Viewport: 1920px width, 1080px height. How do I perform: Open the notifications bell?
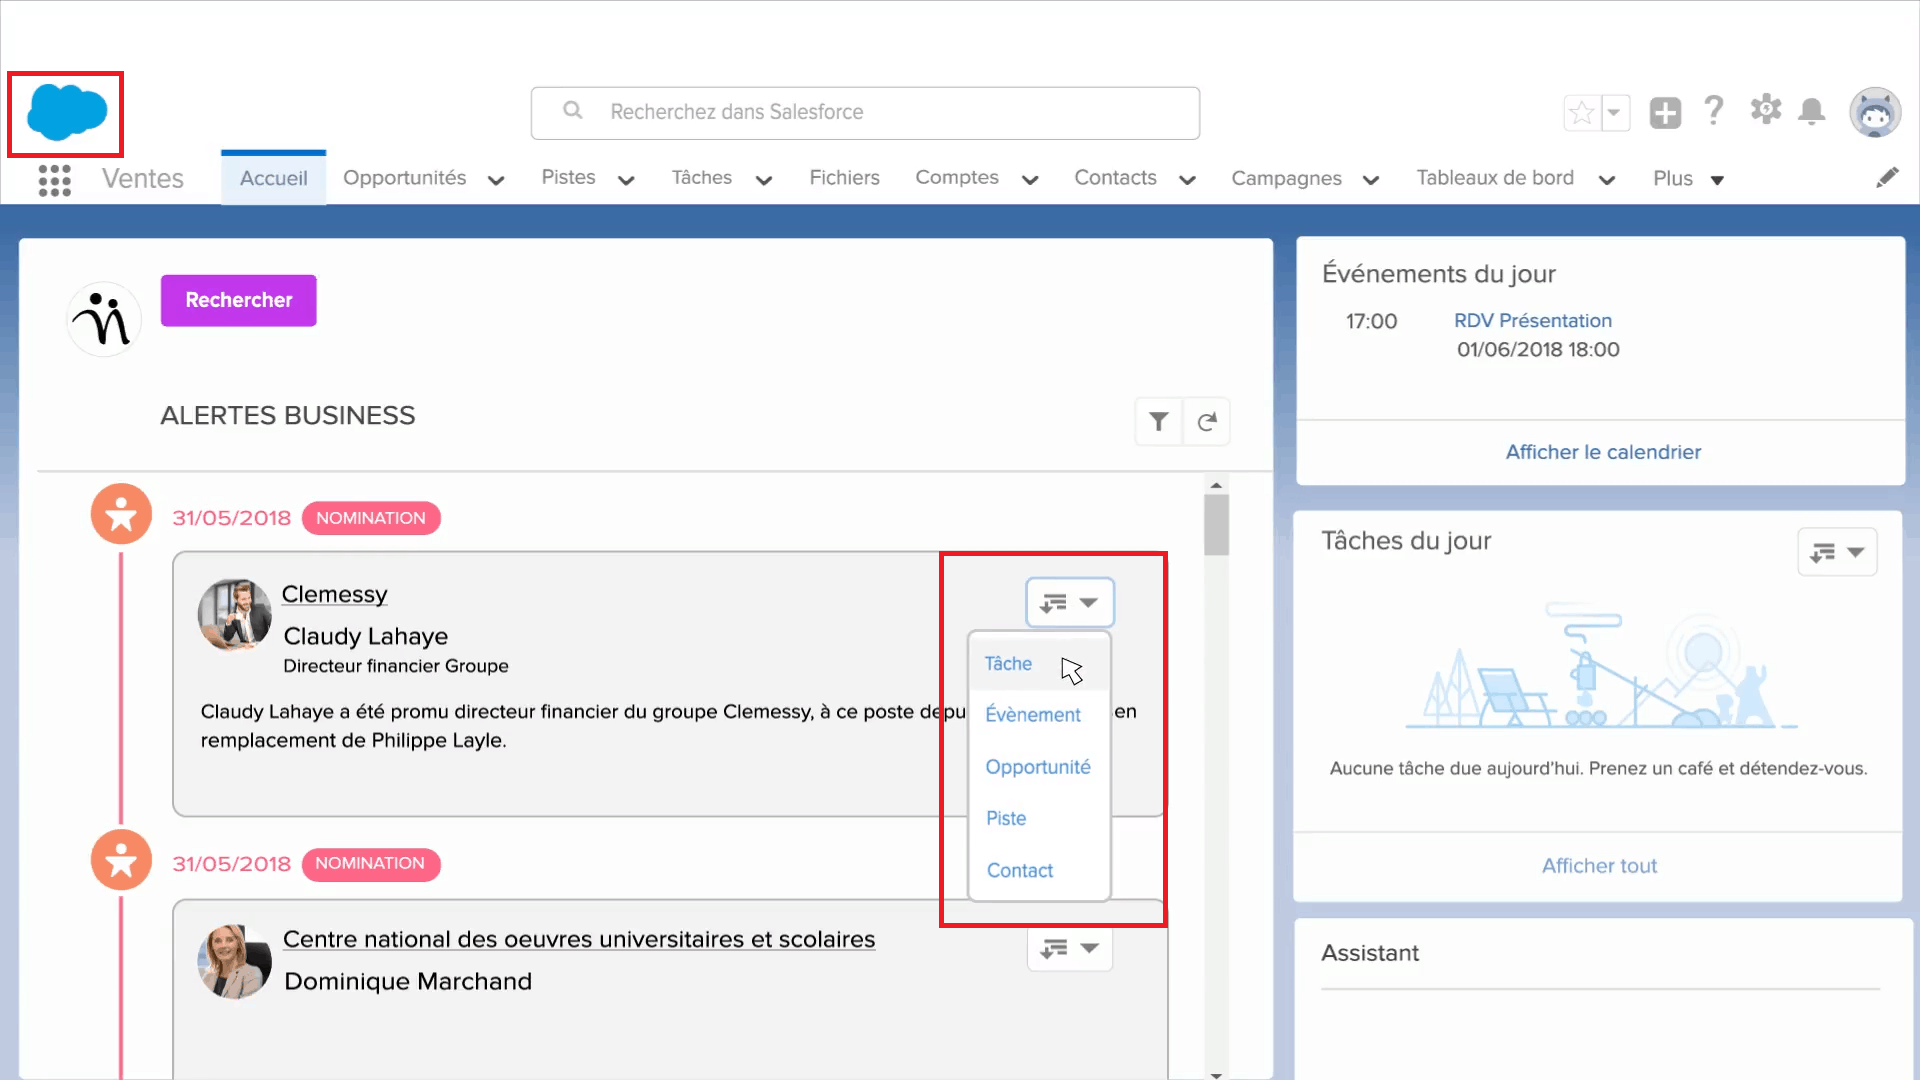tap(1812, 111)
